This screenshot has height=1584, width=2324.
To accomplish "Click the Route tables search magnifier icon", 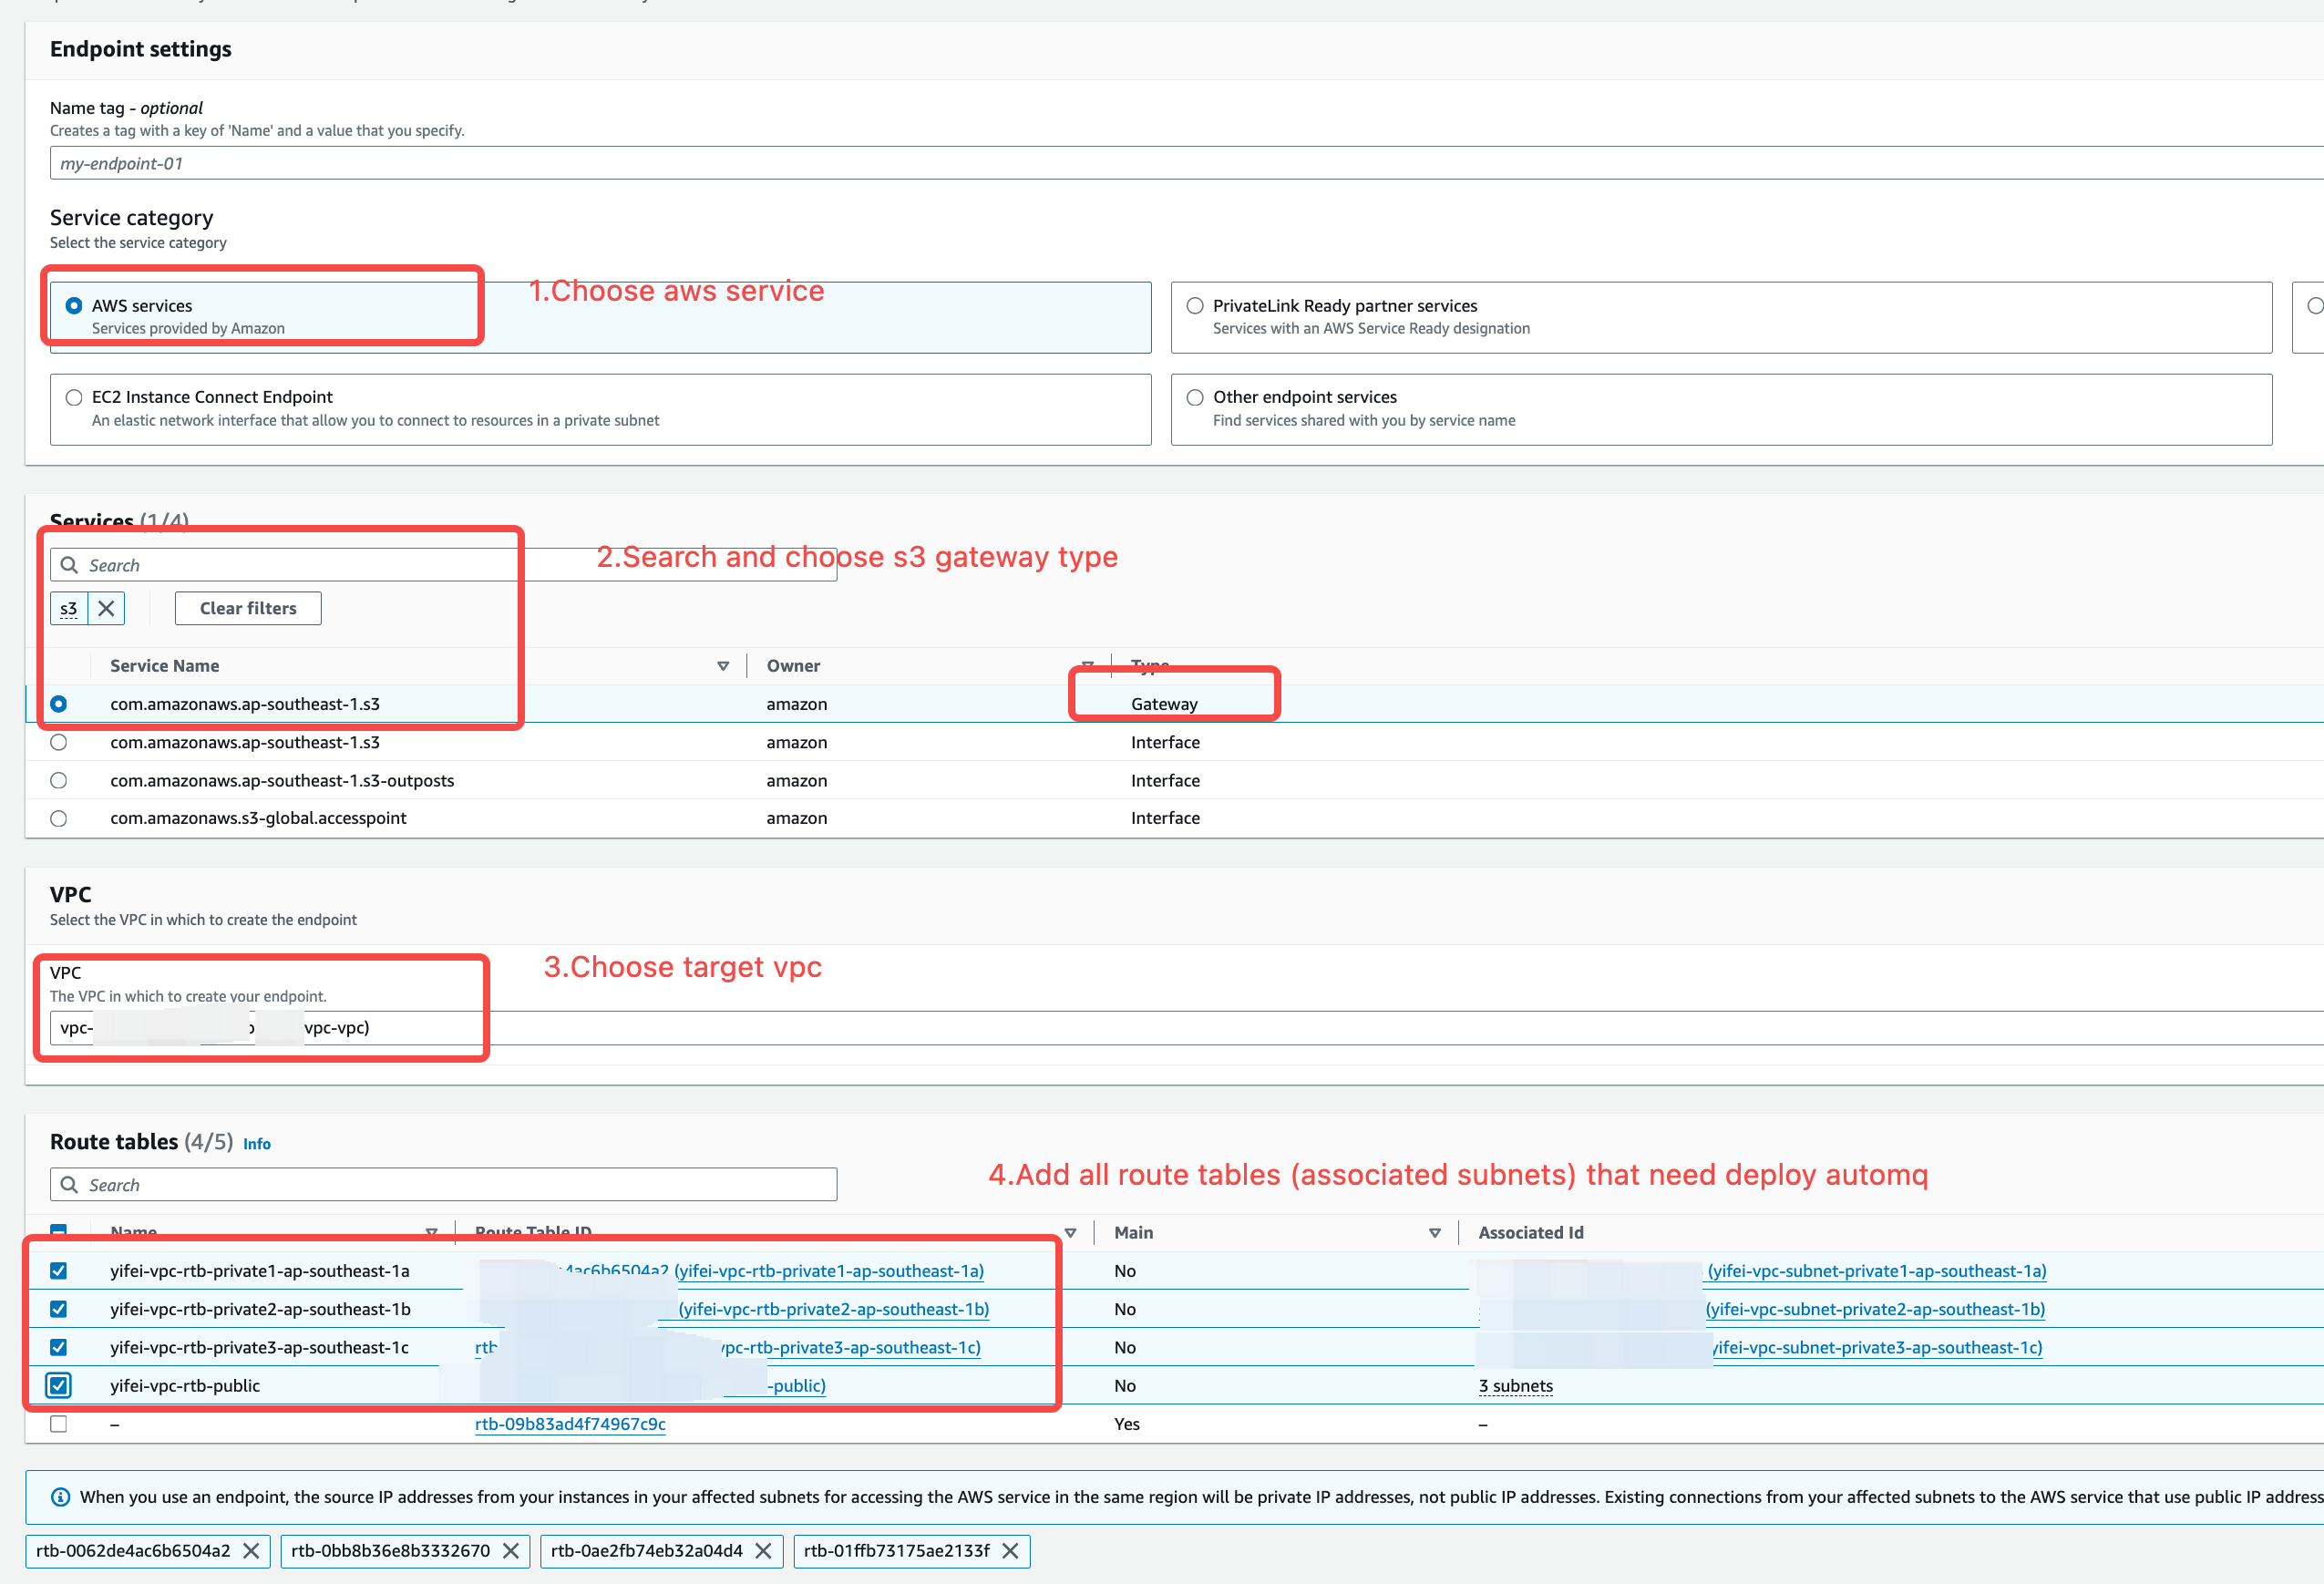I will (69, 1185).
